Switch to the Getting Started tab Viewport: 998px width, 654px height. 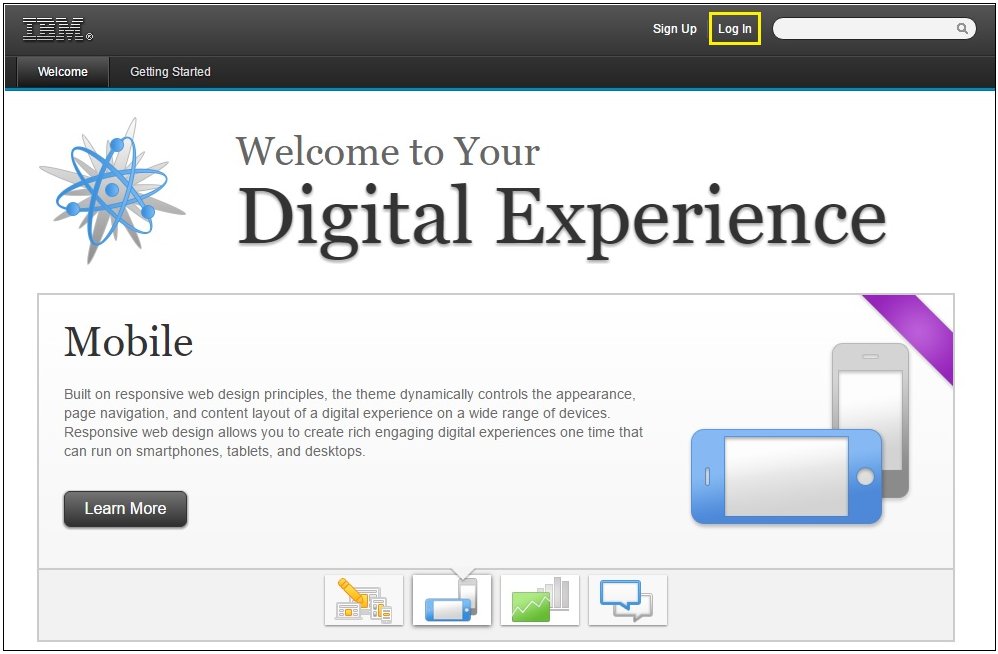click(170, 72)
